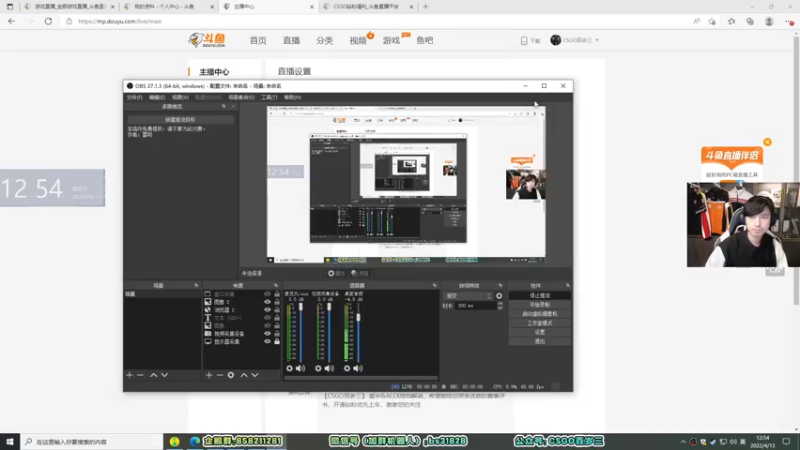Enable 工作室模式 in Controls
The width and height of the screenshot is (800, 450).
pos(540,323)
